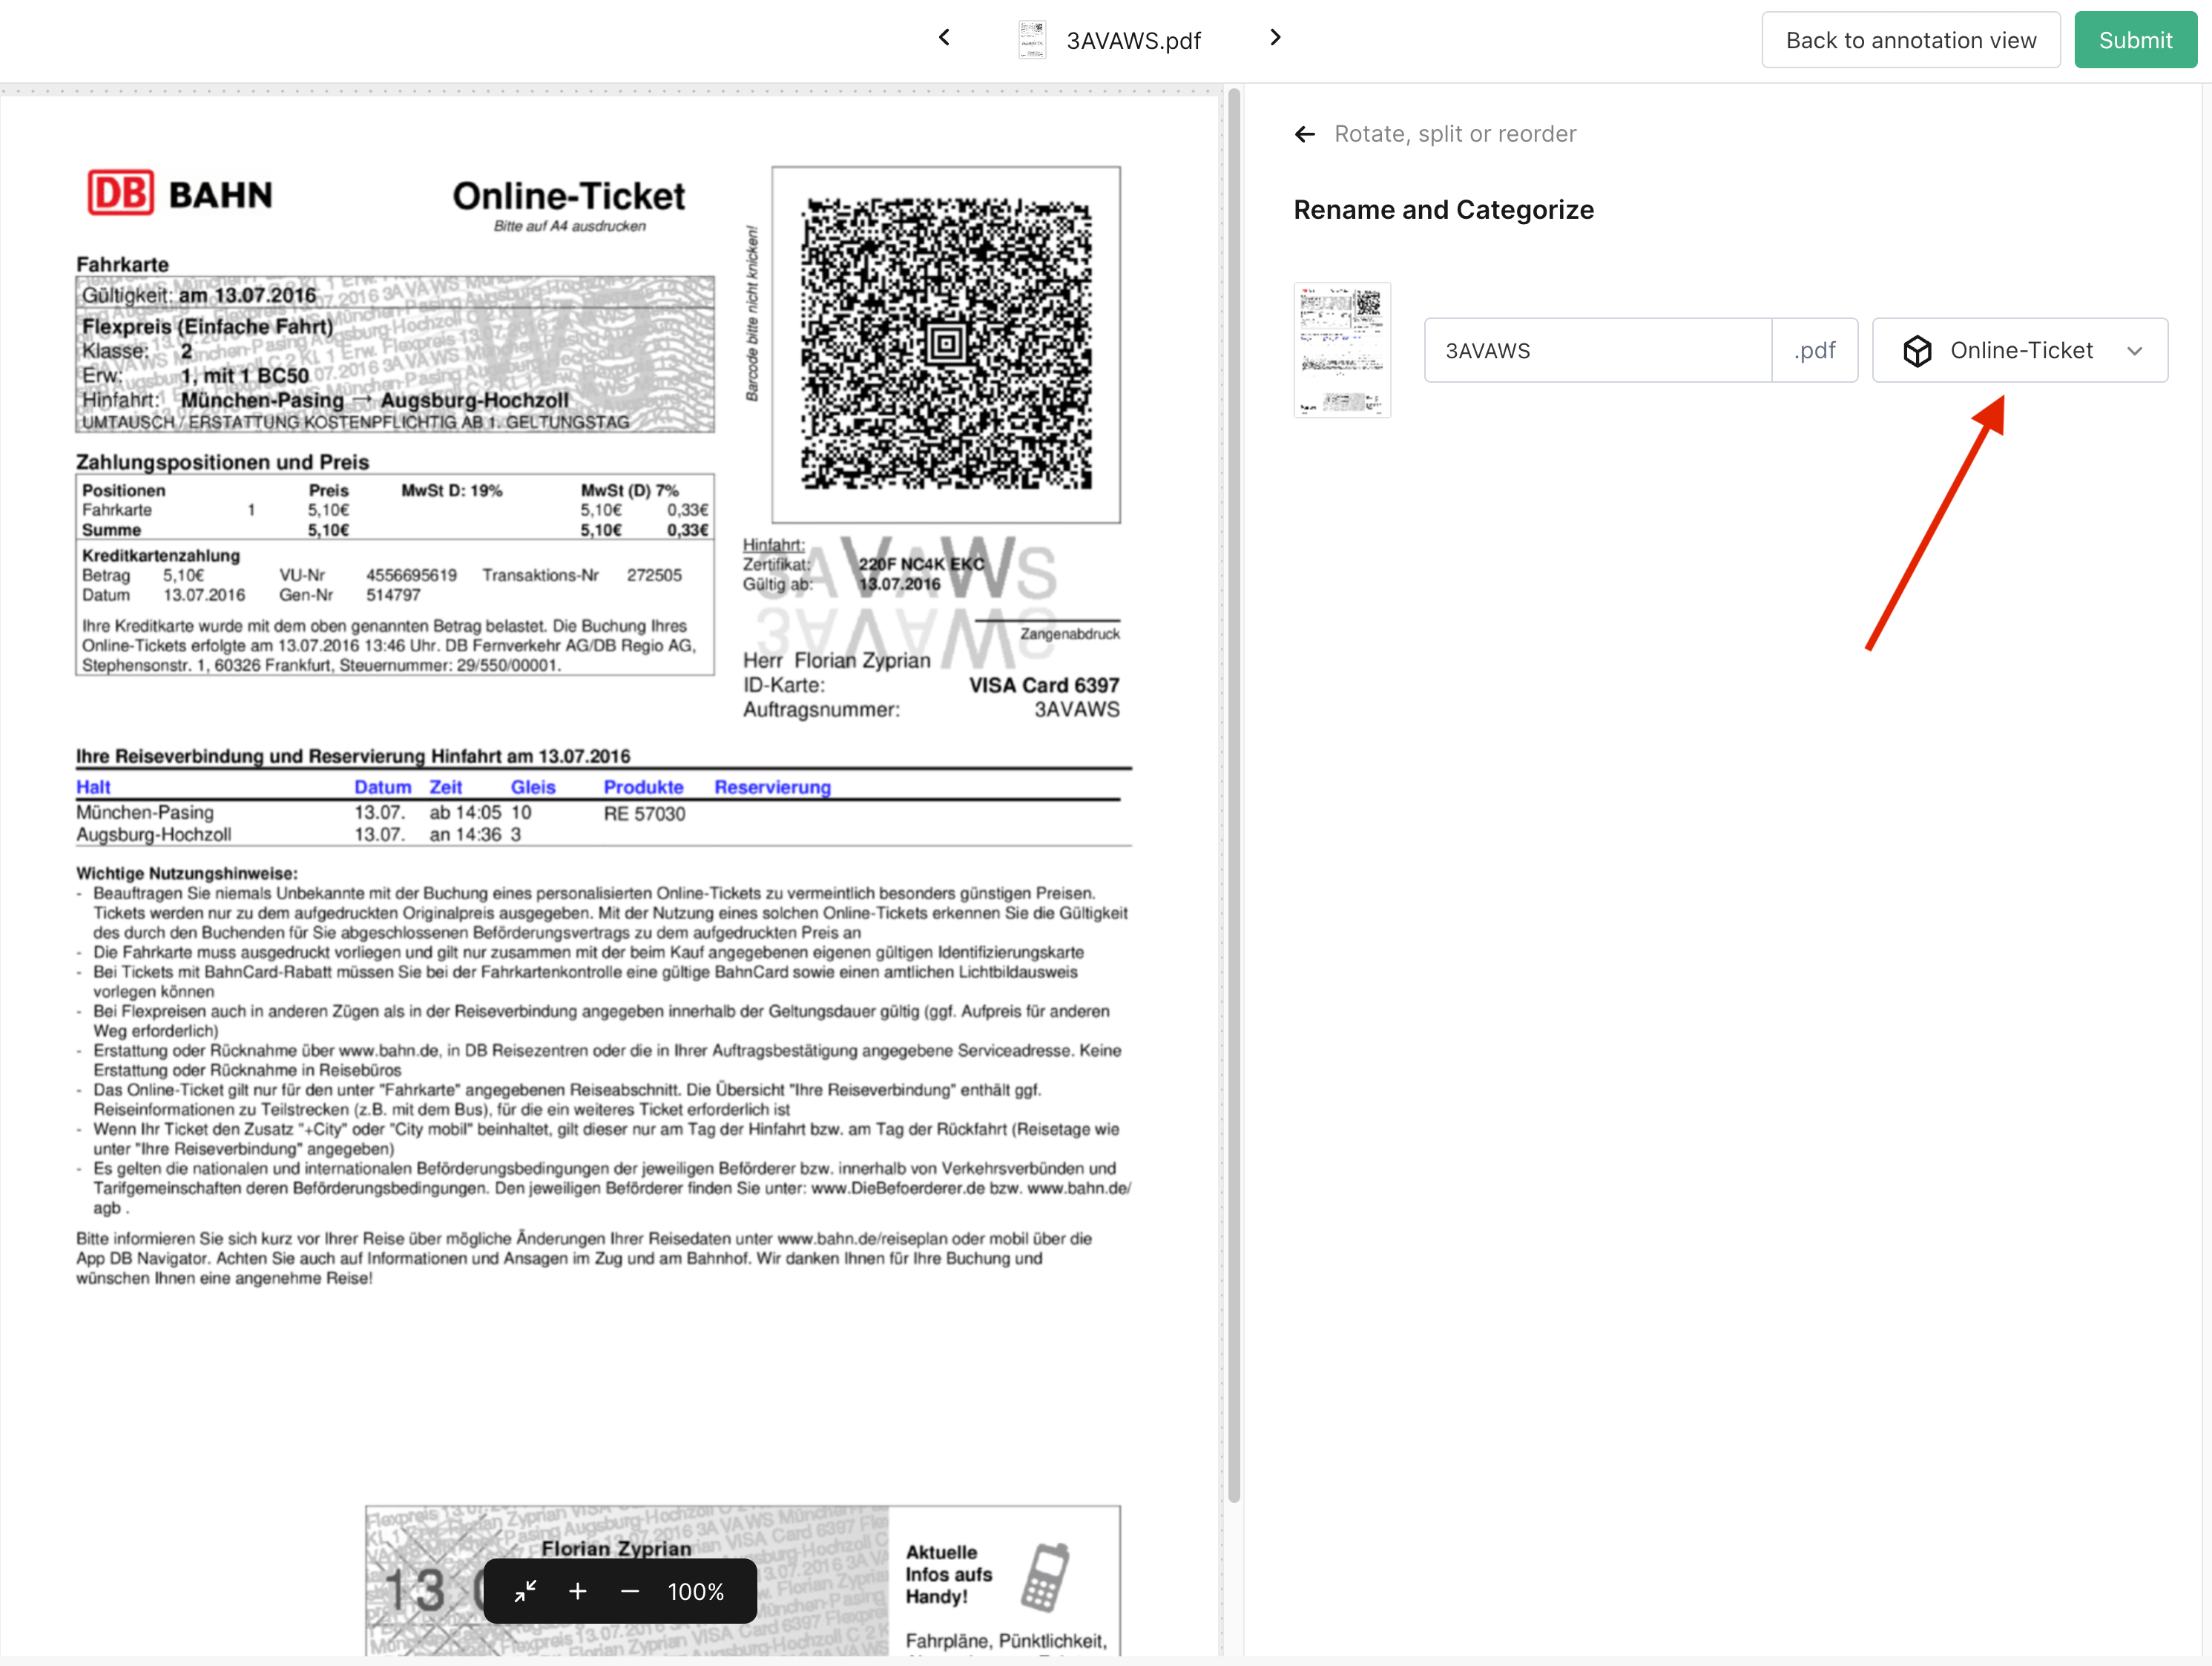Click the Produkte column header
The height and width of the screenshot is (1666, 2212).
click(643, 787)
